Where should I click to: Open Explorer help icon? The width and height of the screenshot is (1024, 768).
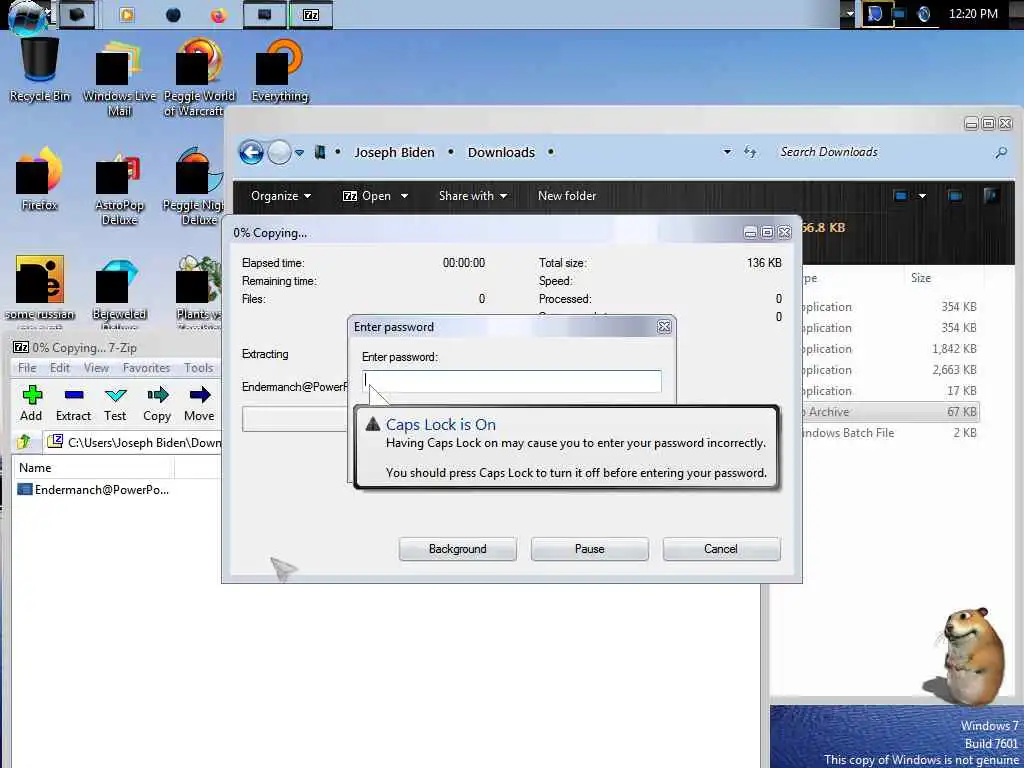(991, 195)
